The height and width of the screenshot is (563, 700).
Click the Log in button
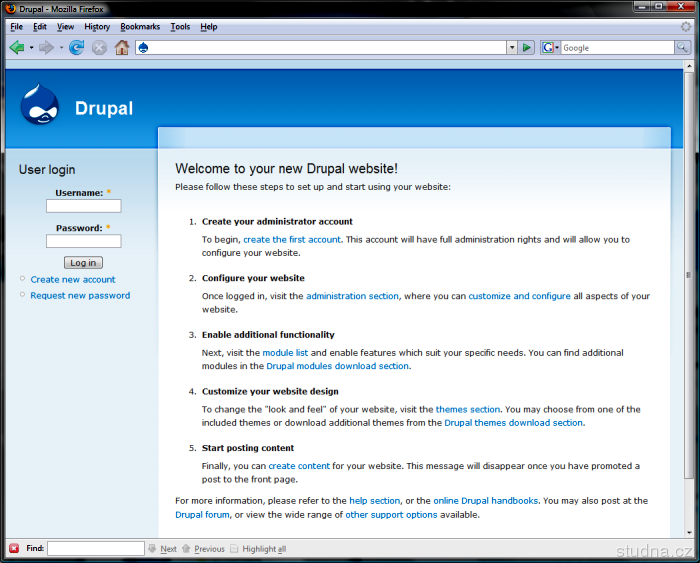[83, 263]
